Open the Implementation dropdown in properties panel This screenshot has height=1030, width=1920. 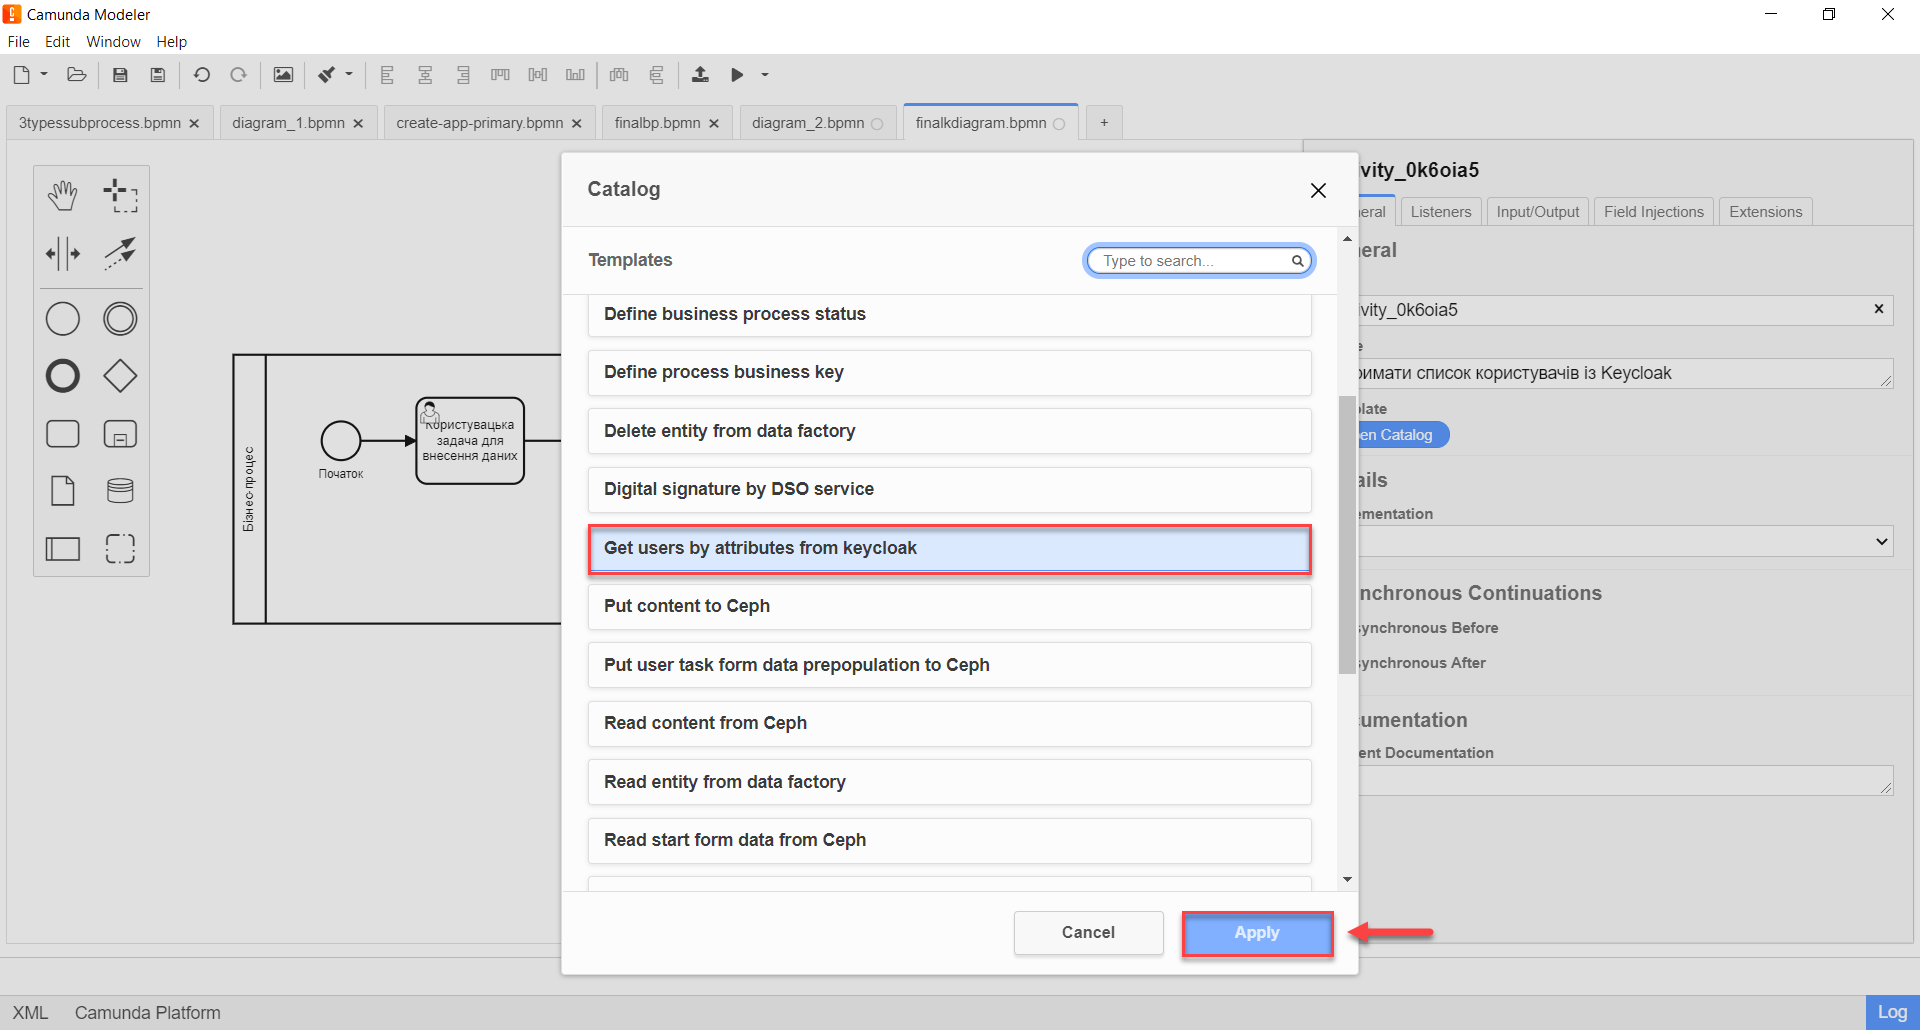point(1624,542)
